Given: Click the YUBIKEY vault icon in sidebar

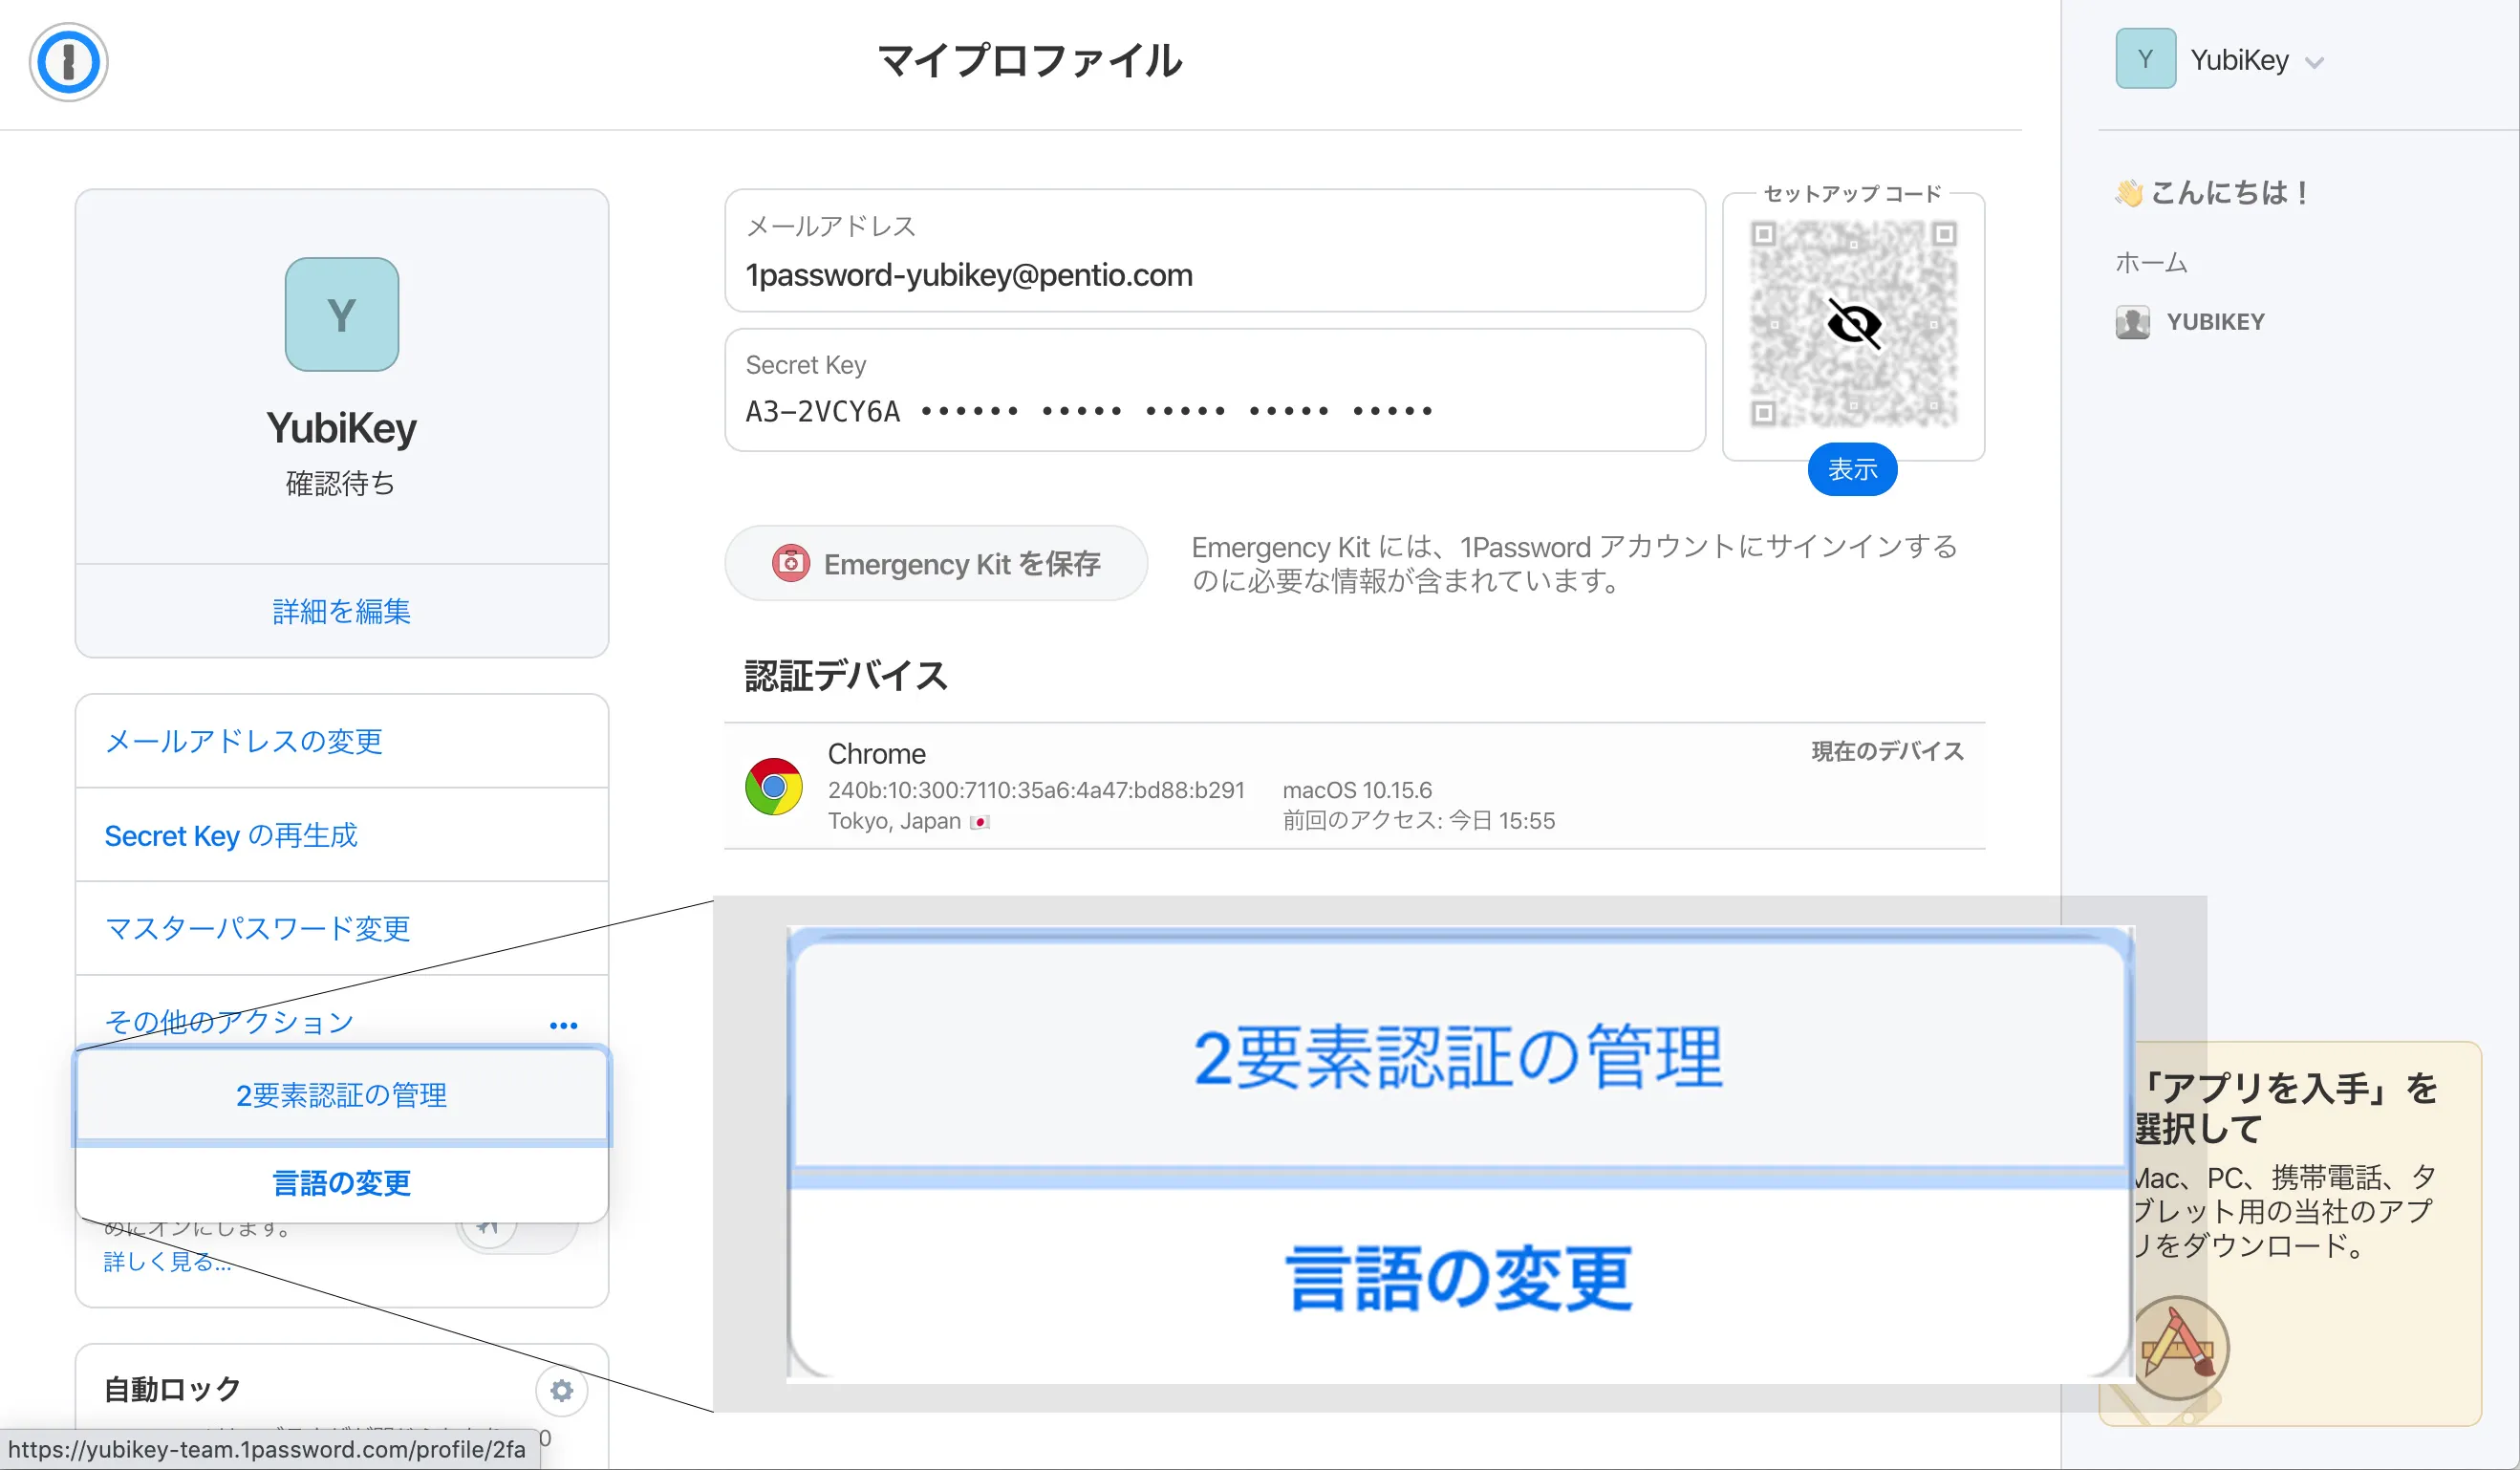Looking at the screenshot, I should [2132, 322].
